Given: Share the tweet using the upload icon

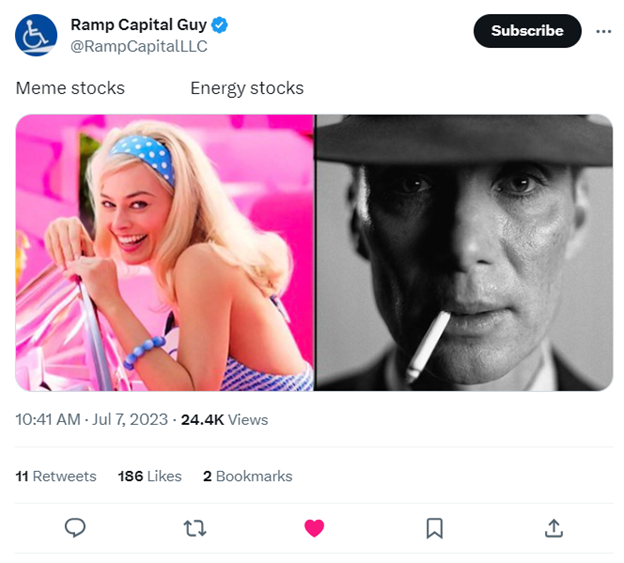Looking at the screenshot, I should tap(554, 527).
